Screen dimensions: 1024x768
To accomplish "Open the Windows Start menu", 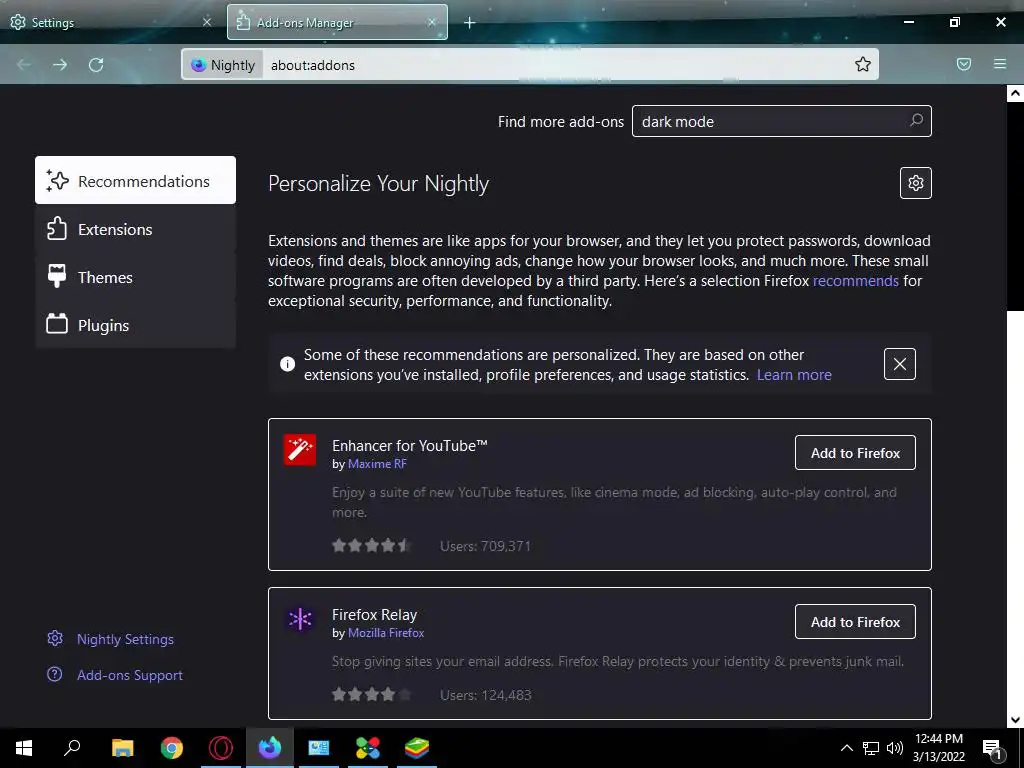I will (x=24, y=748).
